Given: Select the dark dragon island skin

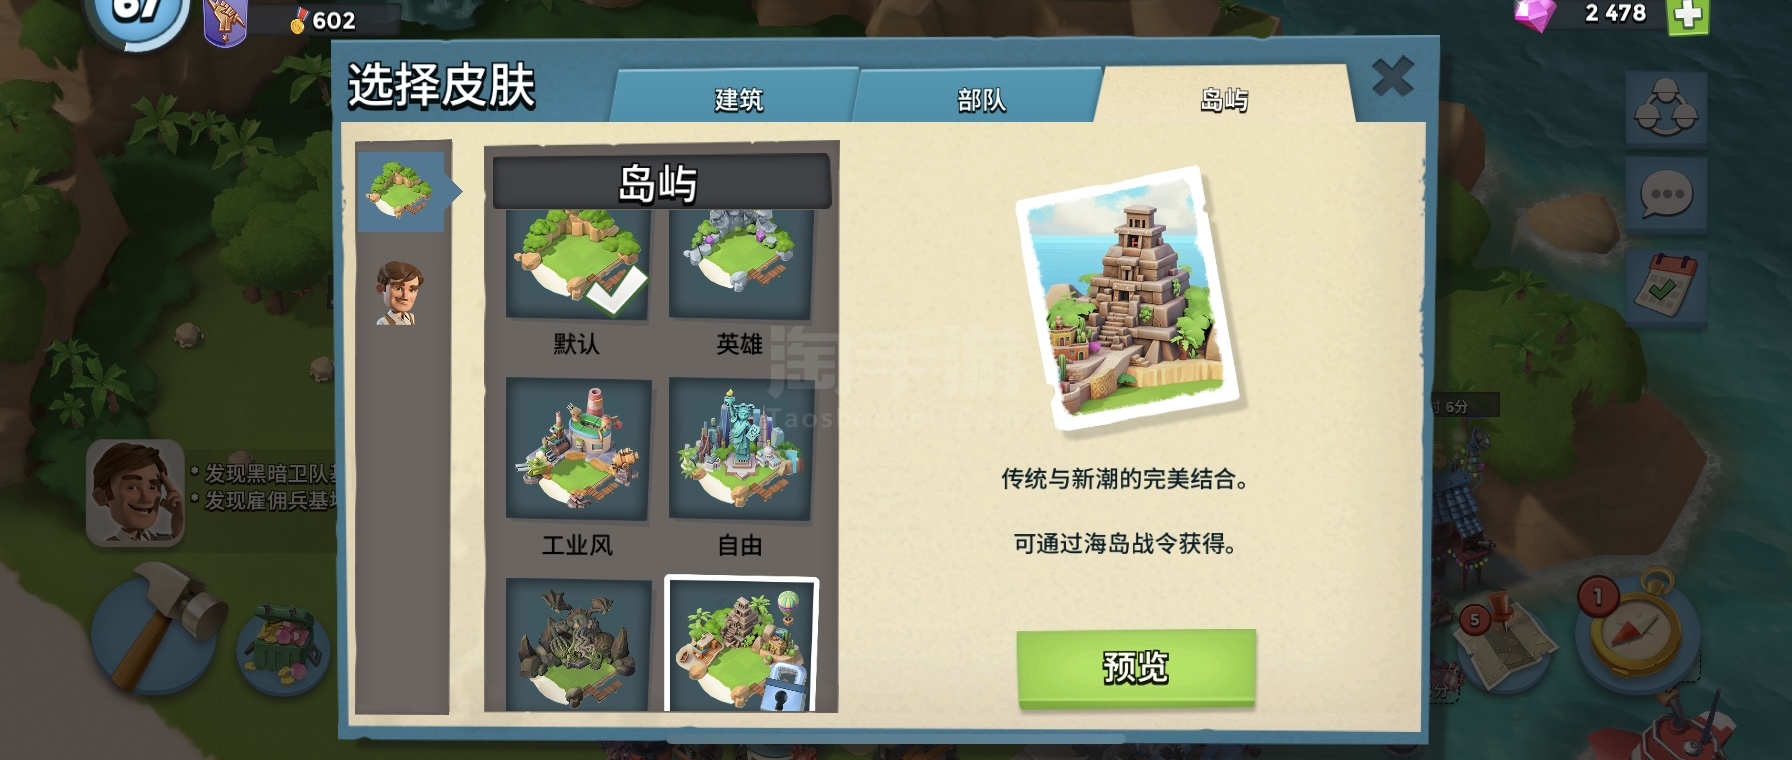Looking at the screenshot, I should coord(578,645).
